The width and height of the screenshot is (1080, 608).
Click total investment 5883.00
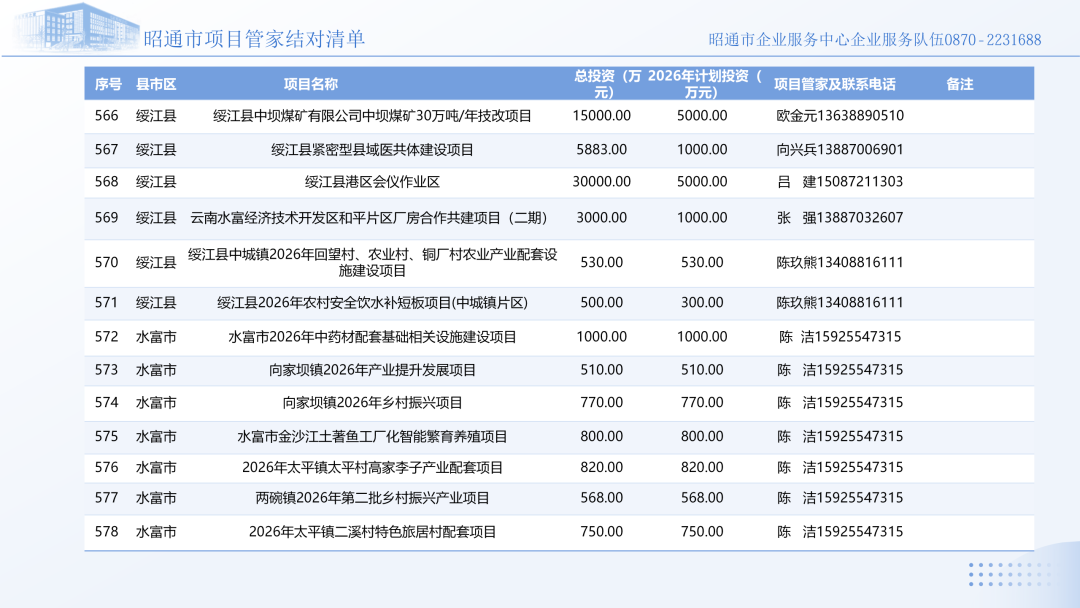pos(601,149)
